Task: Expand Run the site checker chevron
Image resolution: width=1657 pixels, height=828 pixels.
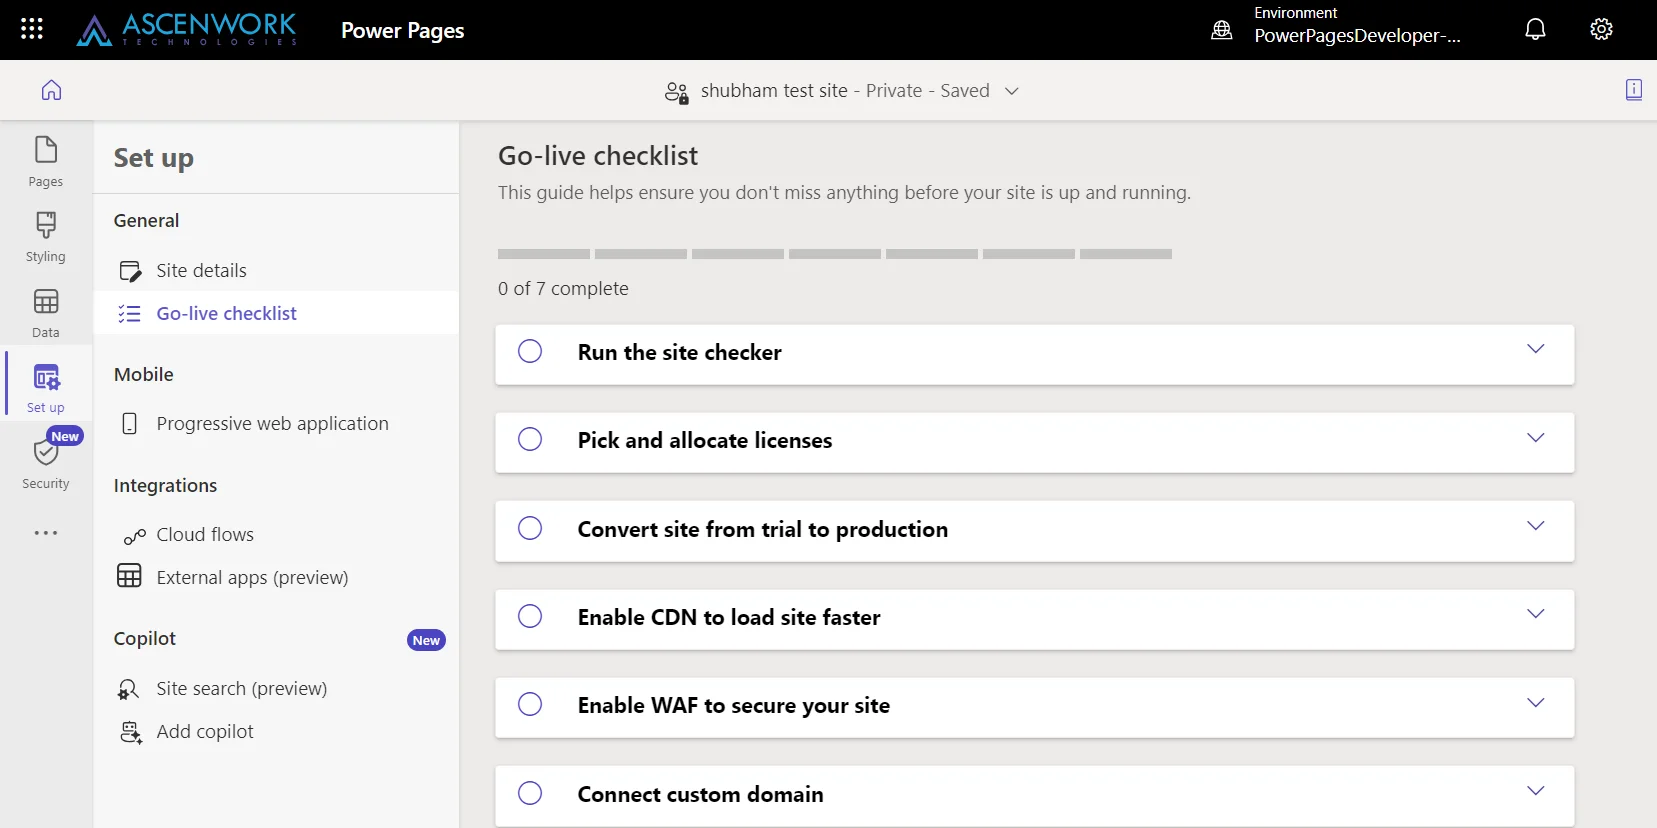Action: pos(1536,349)
